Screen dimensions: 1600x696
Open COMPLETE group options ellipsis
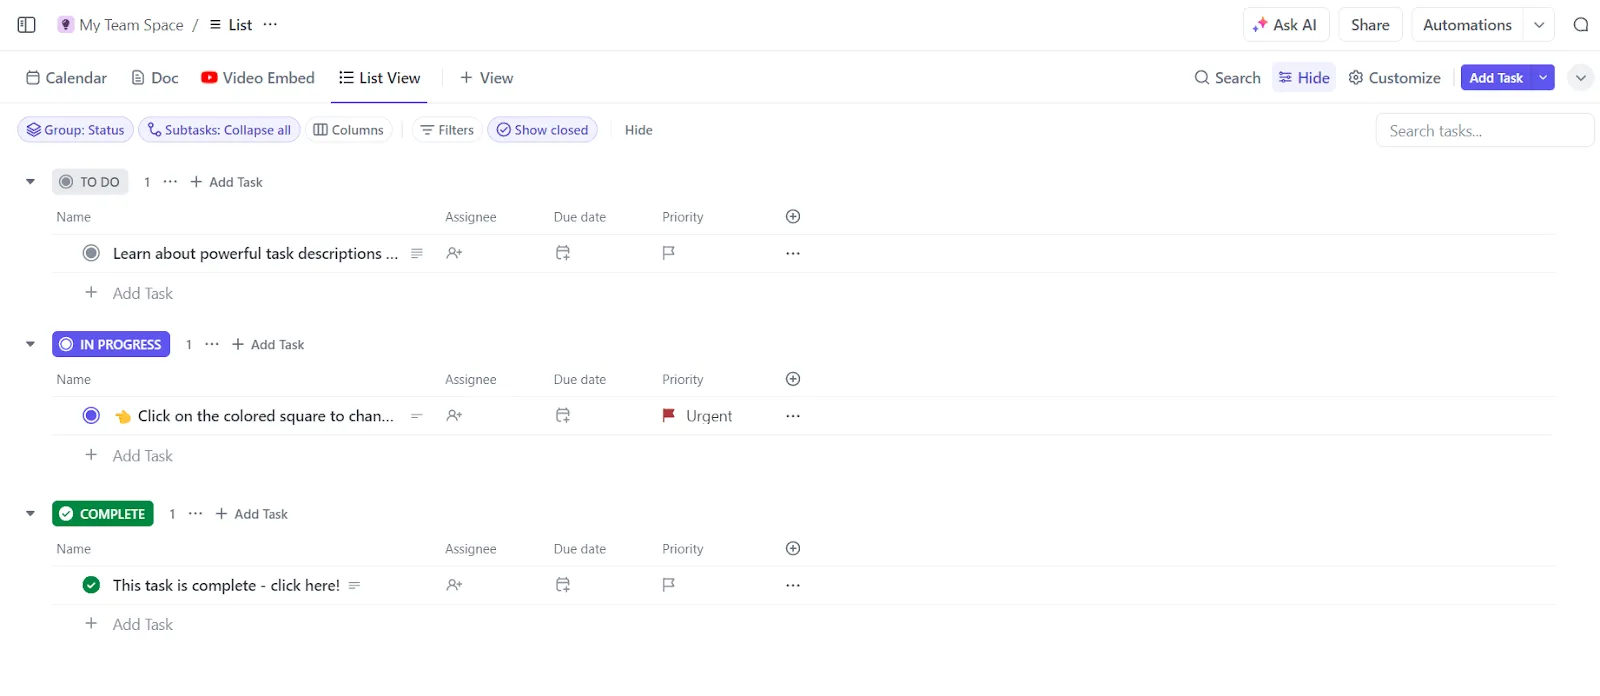coord(195,514)
